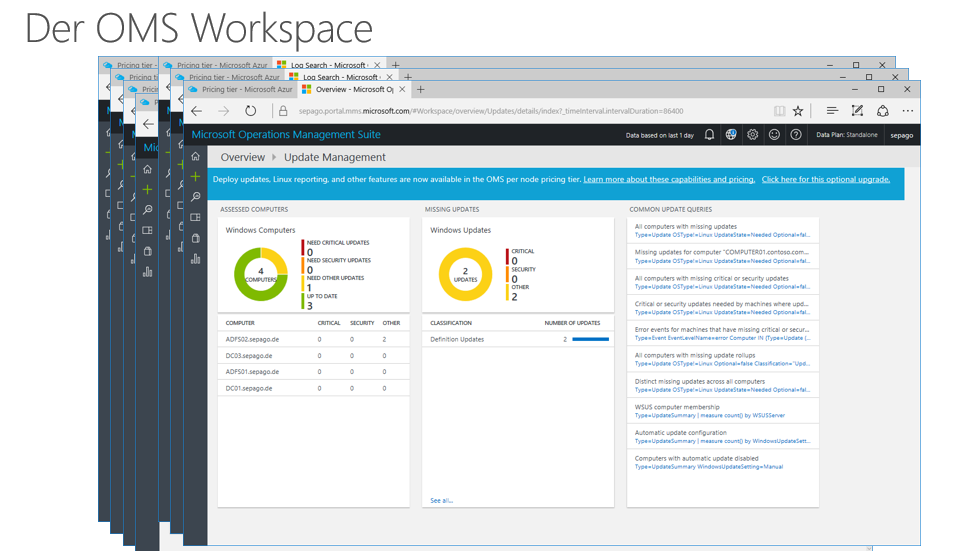Open the Edge hub lines menu
The image size is (973, 551).
[832, 111]
